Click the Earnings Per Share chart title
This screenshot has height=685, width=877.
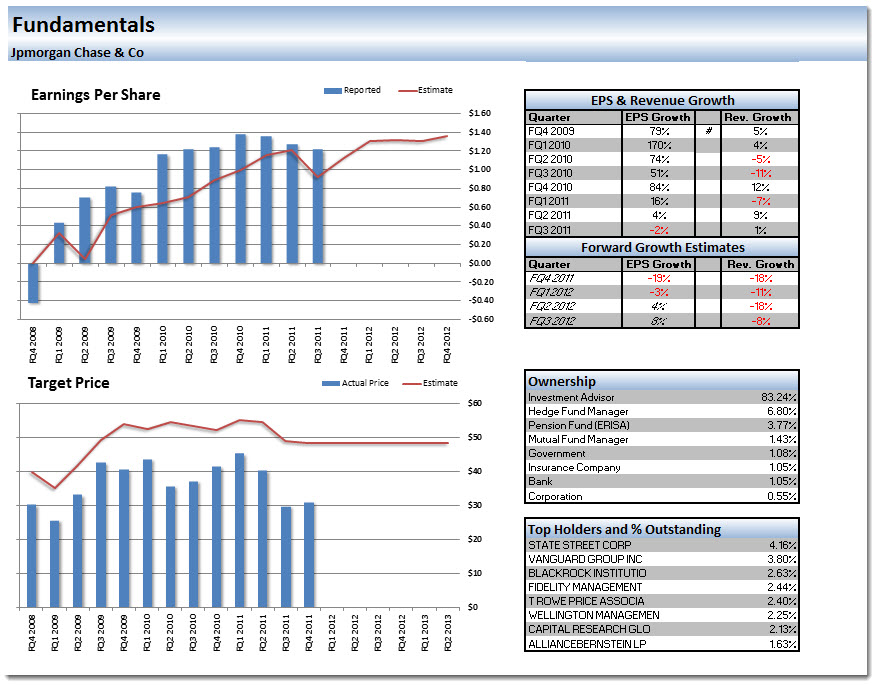coord(96,95)
